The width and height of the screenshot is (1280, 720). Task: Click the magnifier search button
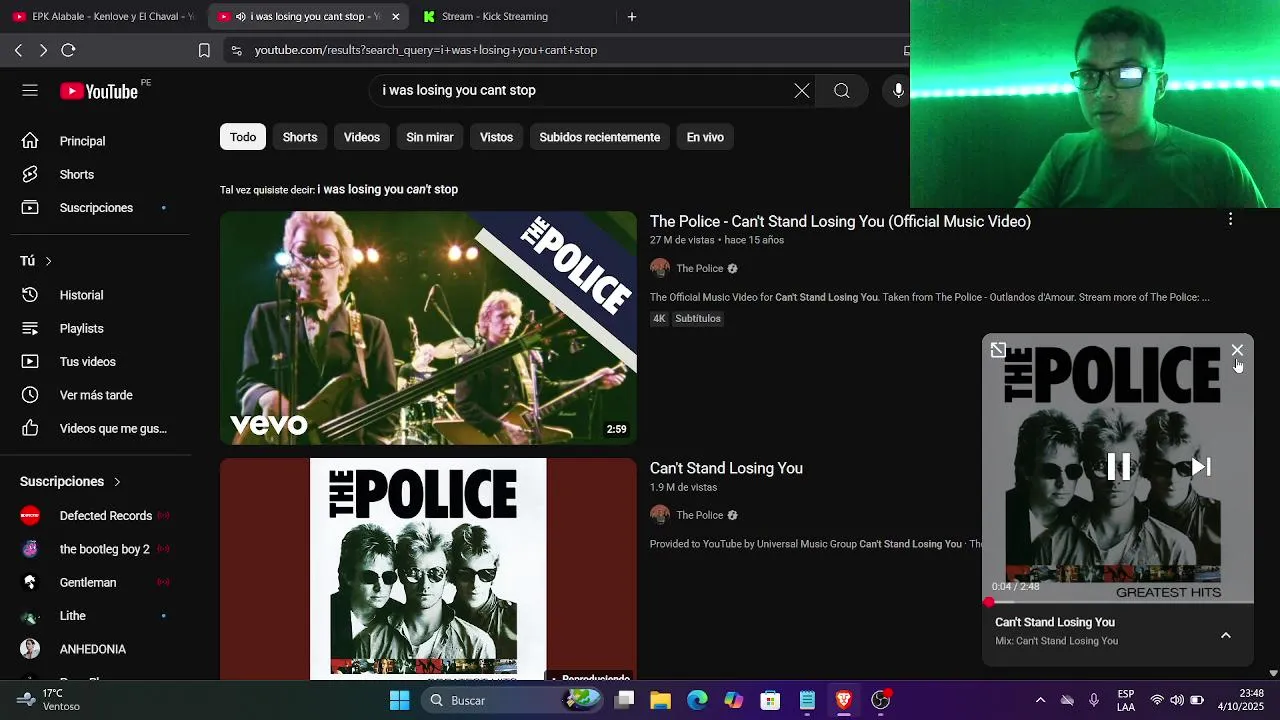click(x=842, y=91)
